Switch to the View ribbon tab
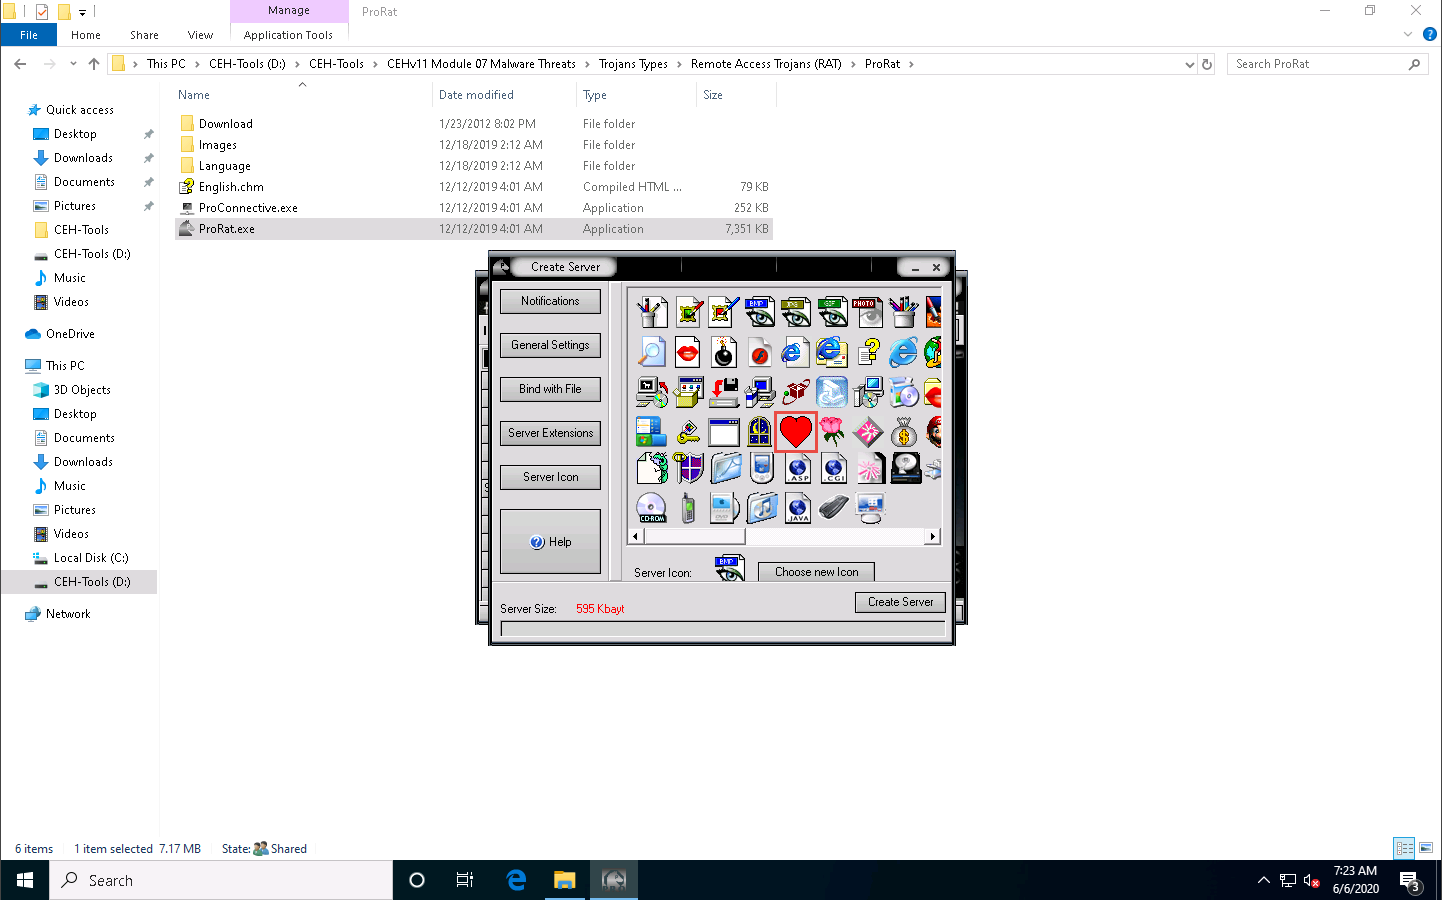Viewport: 1442px width, 900px height. click(x=200, y=35)
